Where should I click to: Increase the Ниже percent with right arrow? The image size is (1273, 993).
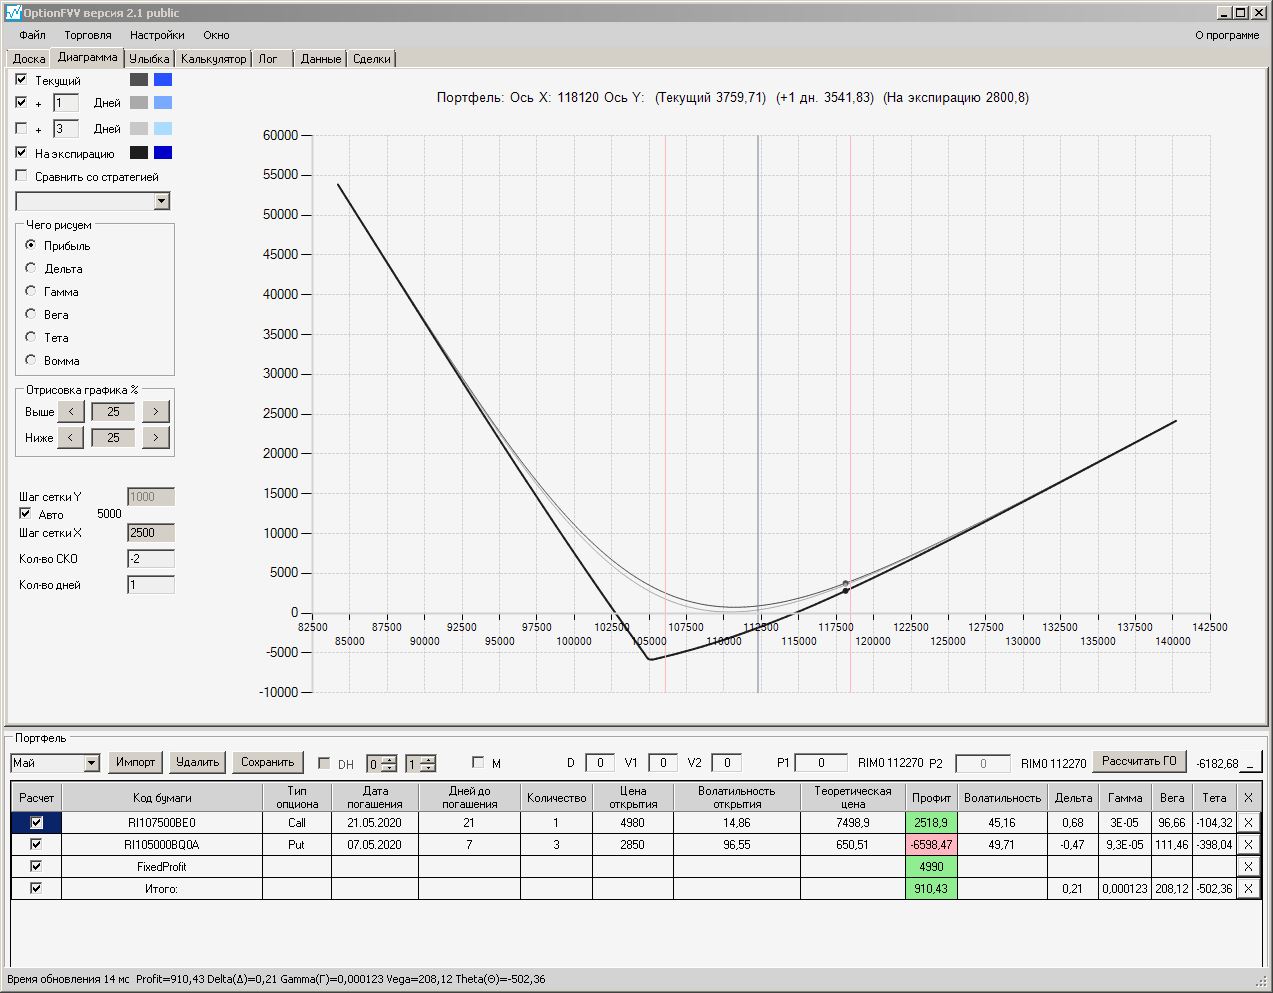156,438
